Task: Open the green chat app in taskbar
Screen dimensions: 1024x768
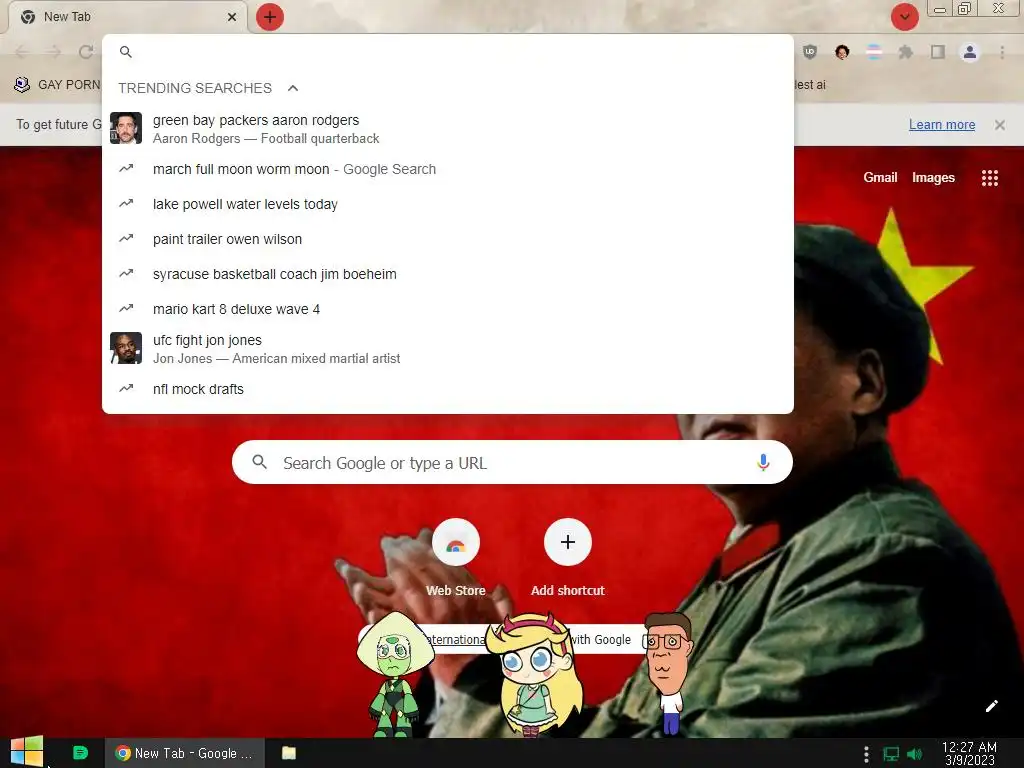Action: pos(80,753)
